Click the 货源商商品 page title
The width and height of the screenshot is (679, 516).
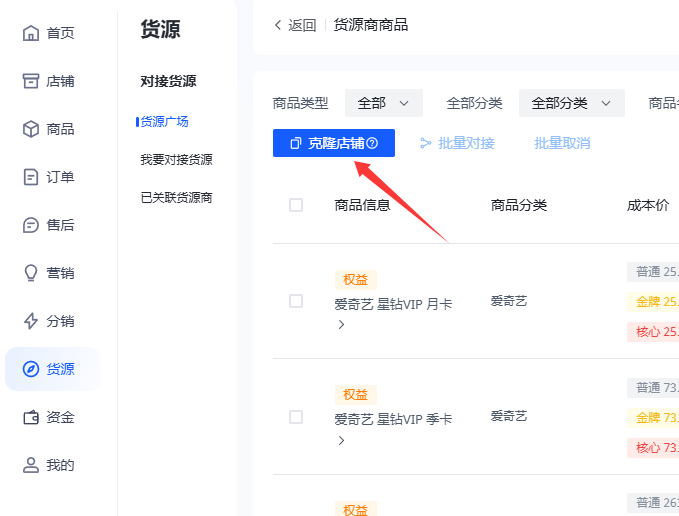[x=371, y=25]
